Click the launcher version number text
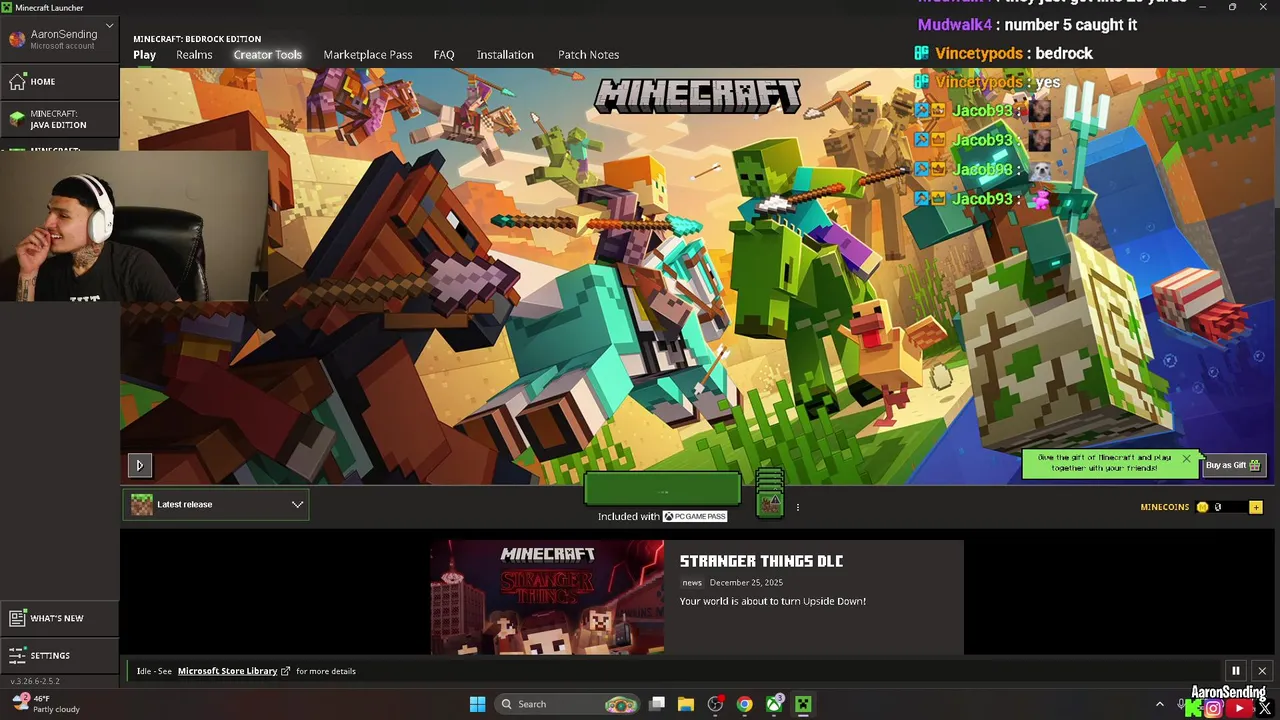This screenshot has height=720, width=1280. (35, 681)
